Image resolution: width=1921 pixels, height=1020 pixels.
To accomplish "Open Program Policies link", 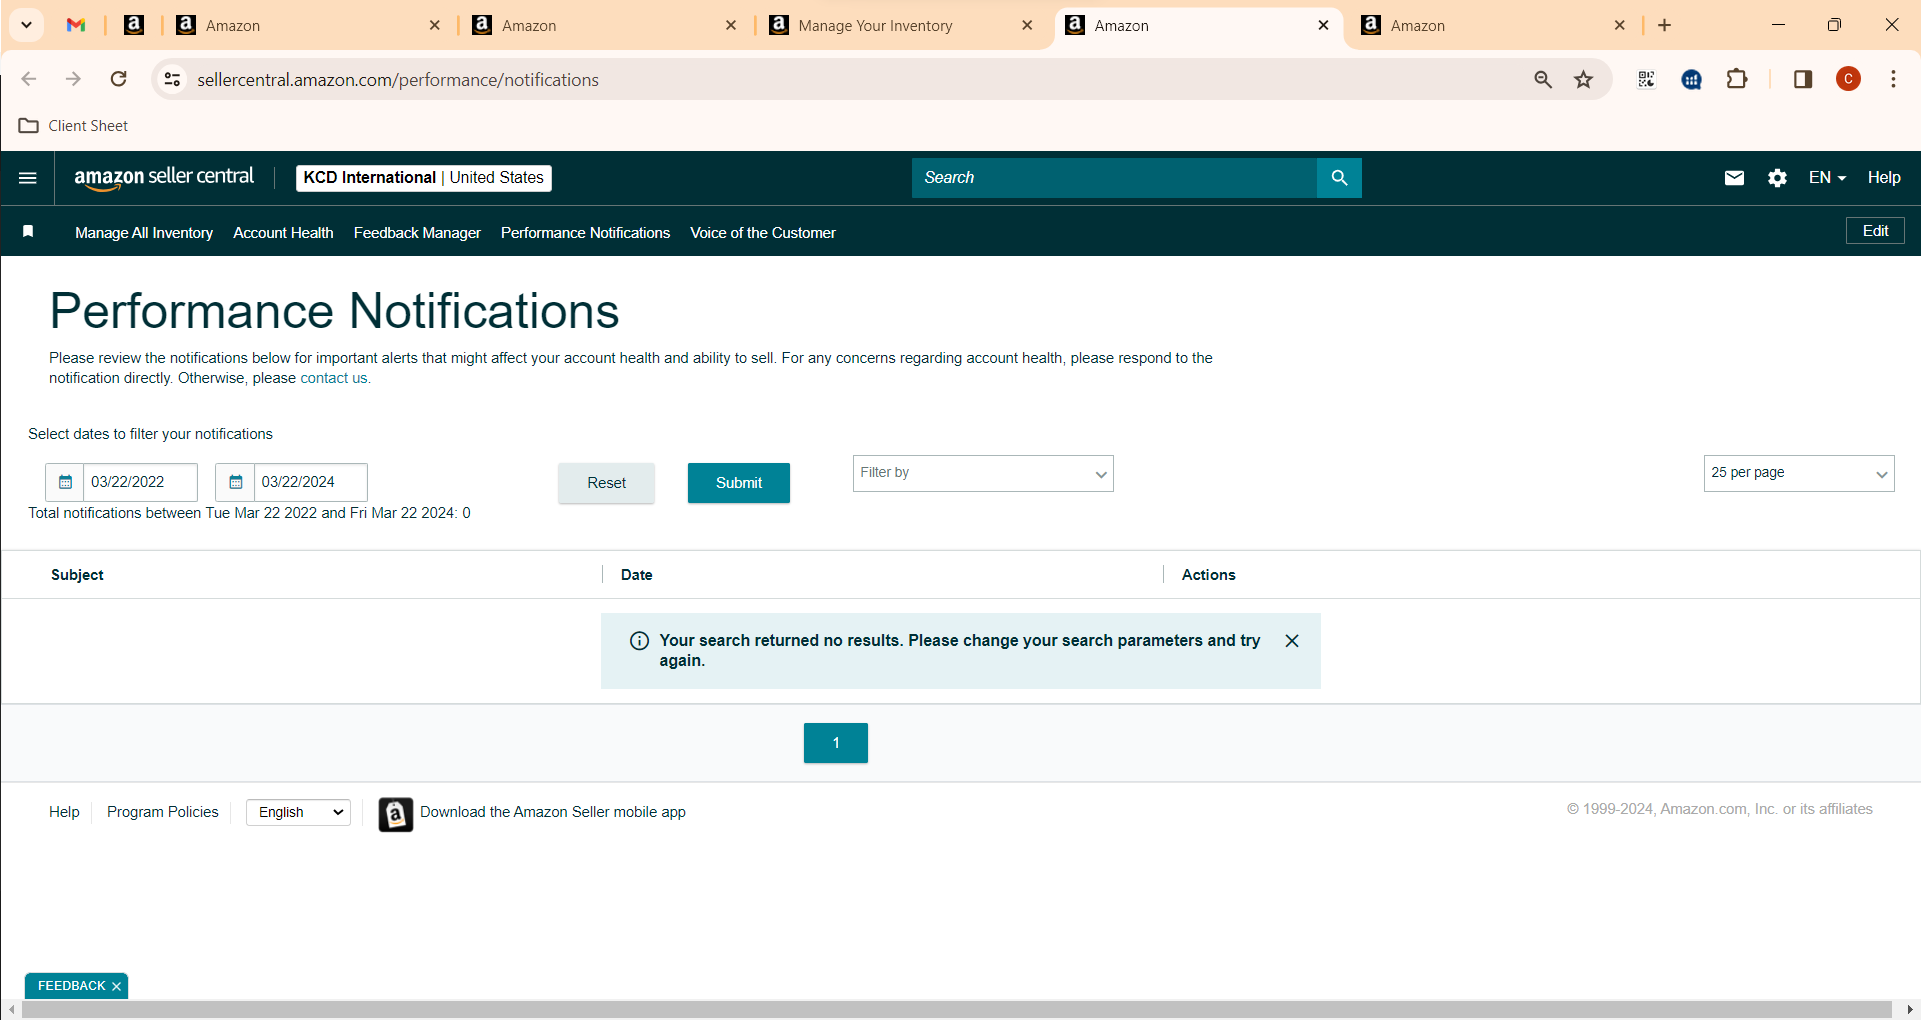I will coord(163,812).
